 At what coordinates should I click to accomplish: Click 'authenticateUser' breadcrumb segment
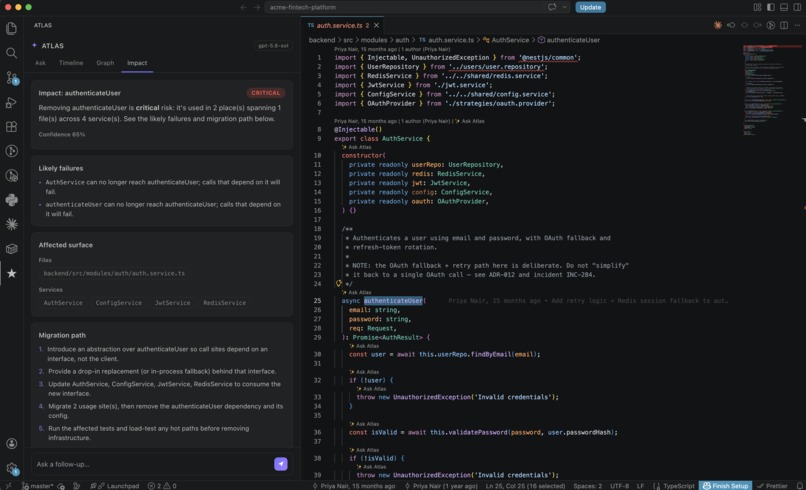(573, 40)
